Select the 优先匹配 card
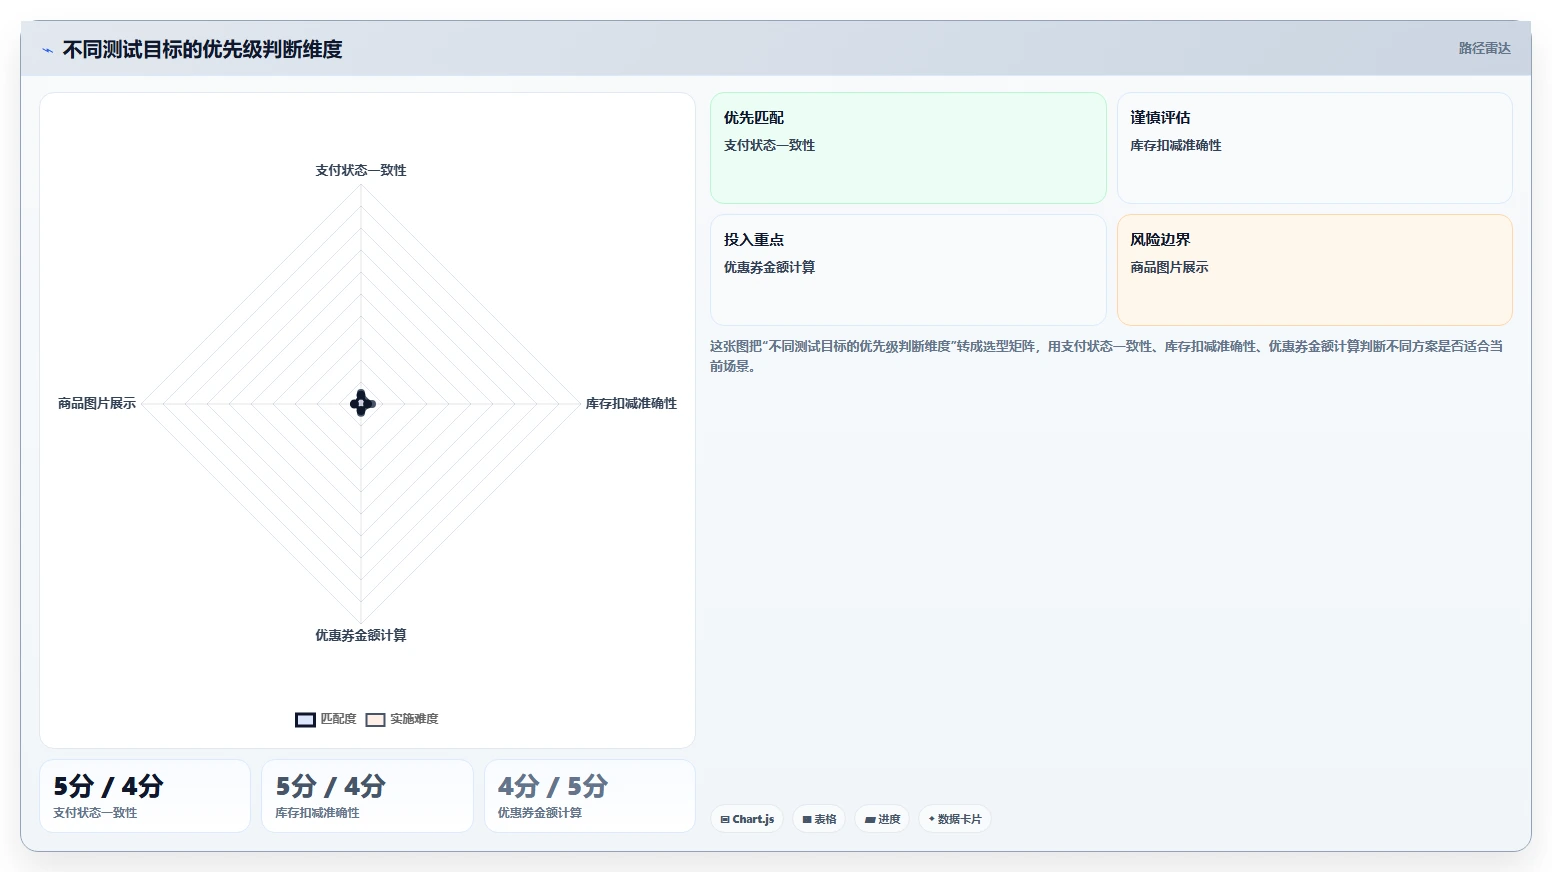 908,148
